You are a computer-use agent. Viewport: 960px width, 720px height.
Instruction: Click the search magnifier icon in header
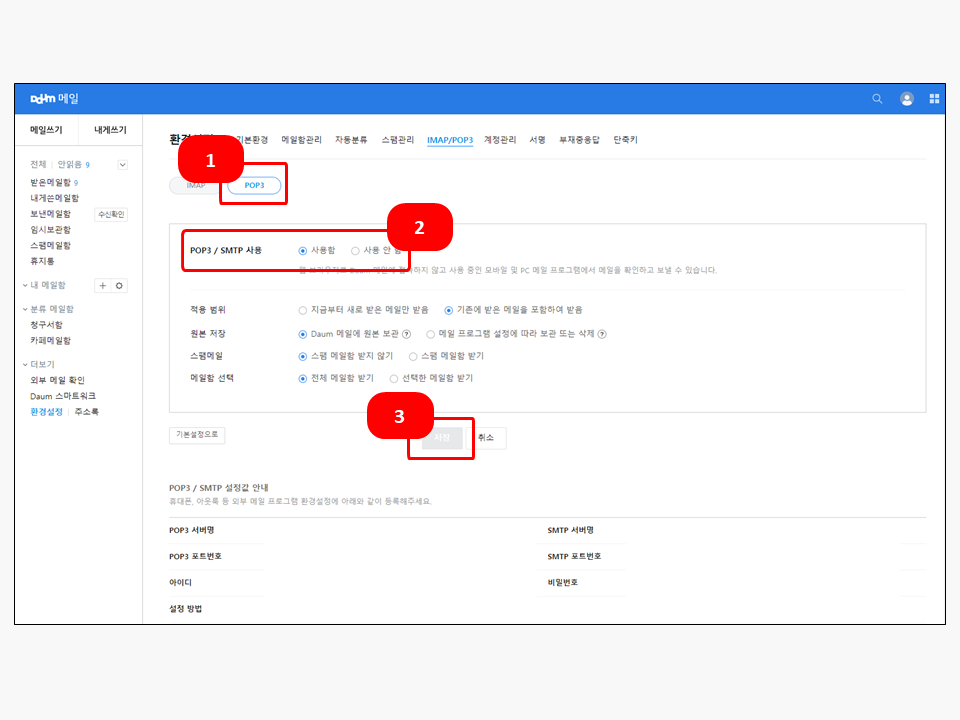877,99
